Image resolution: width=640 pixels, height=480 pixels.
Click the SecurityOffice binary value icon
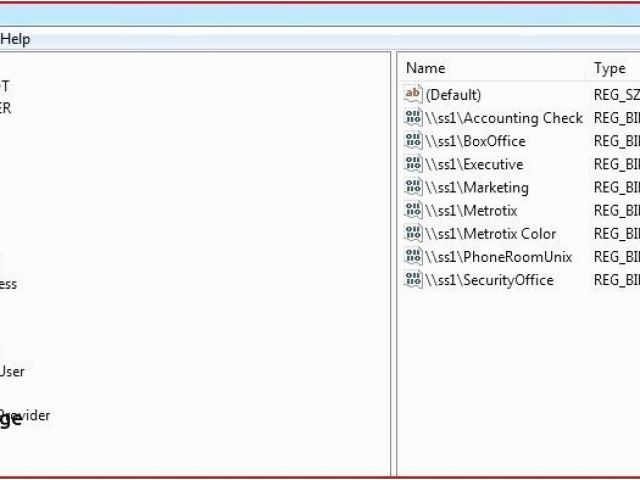click(x=414, y=280)
